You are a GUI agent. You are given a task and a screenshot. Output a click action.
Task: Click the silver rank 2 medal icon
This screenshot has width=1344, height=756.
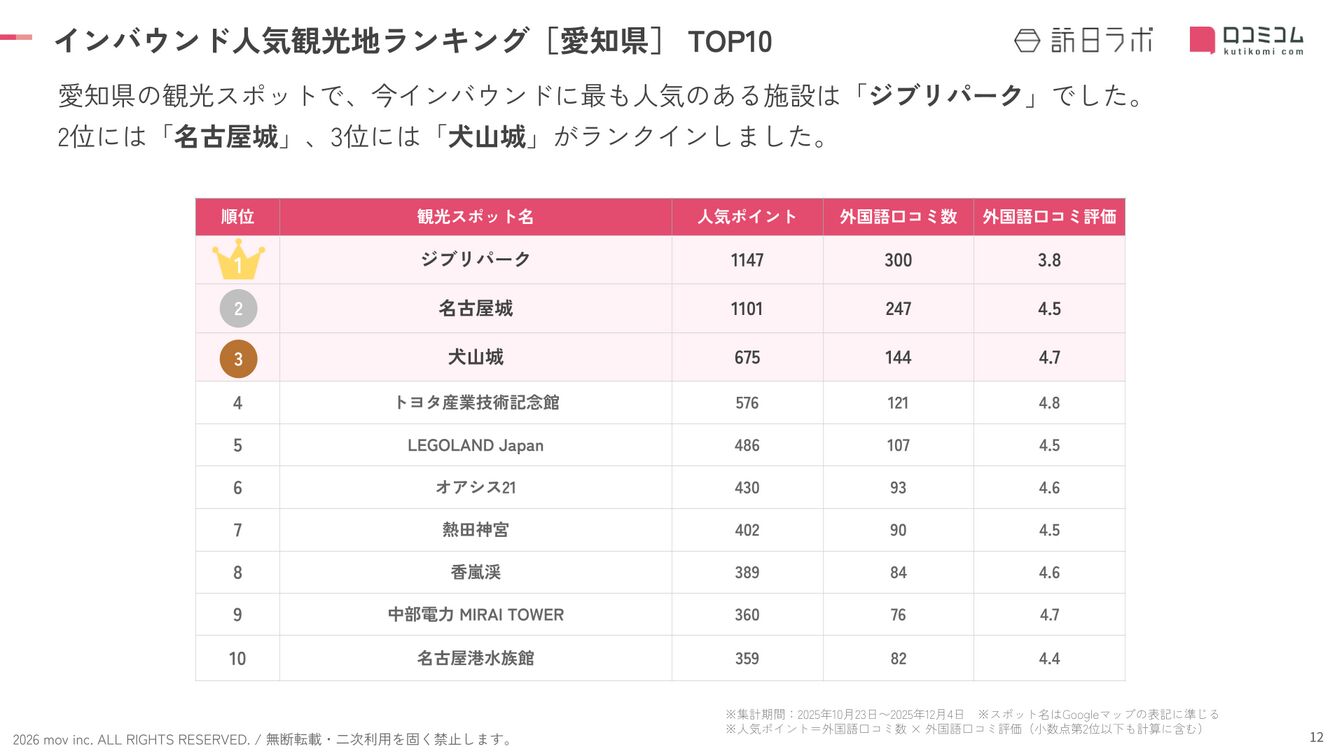(x=238, y=309)
